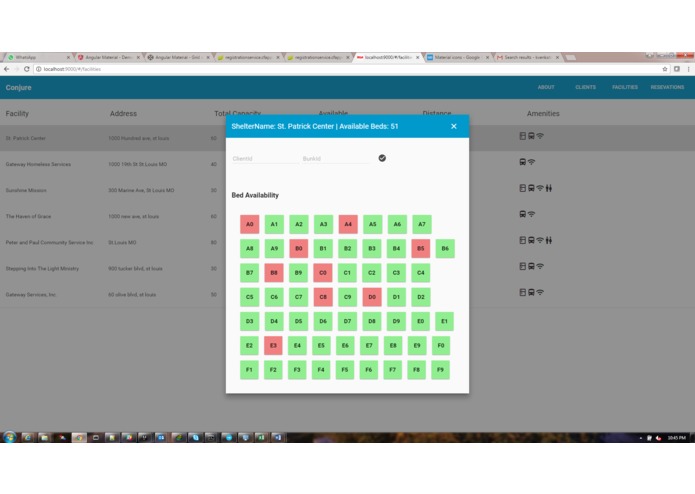Click wifi amenity icon in Haven of Grace row
This screenshot has width=695, height=494.
531,214
